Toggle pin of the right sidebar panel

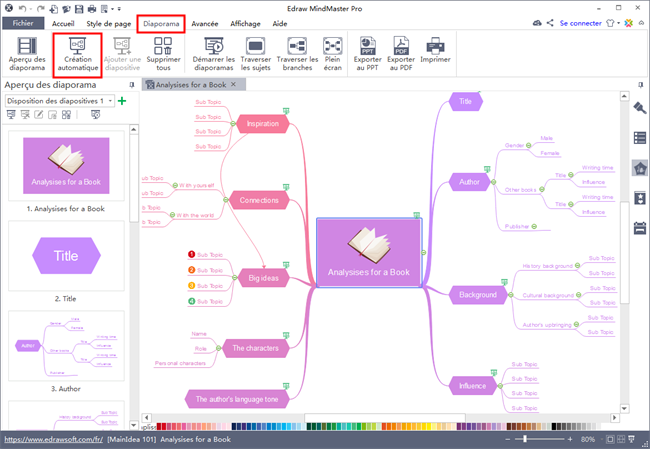(x=641, y=85)
